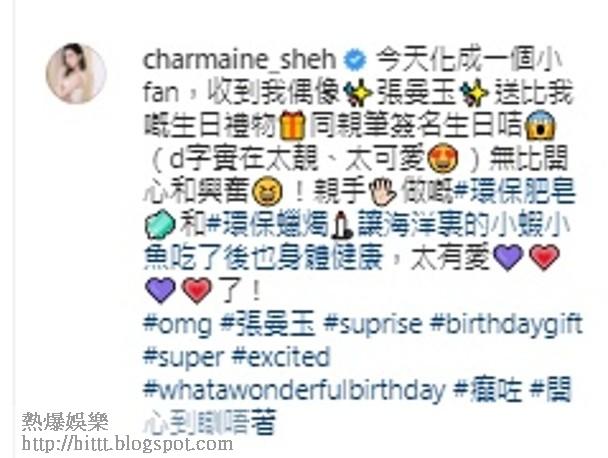Open the charmaine_sheh username link

click(x=239, y=60)
